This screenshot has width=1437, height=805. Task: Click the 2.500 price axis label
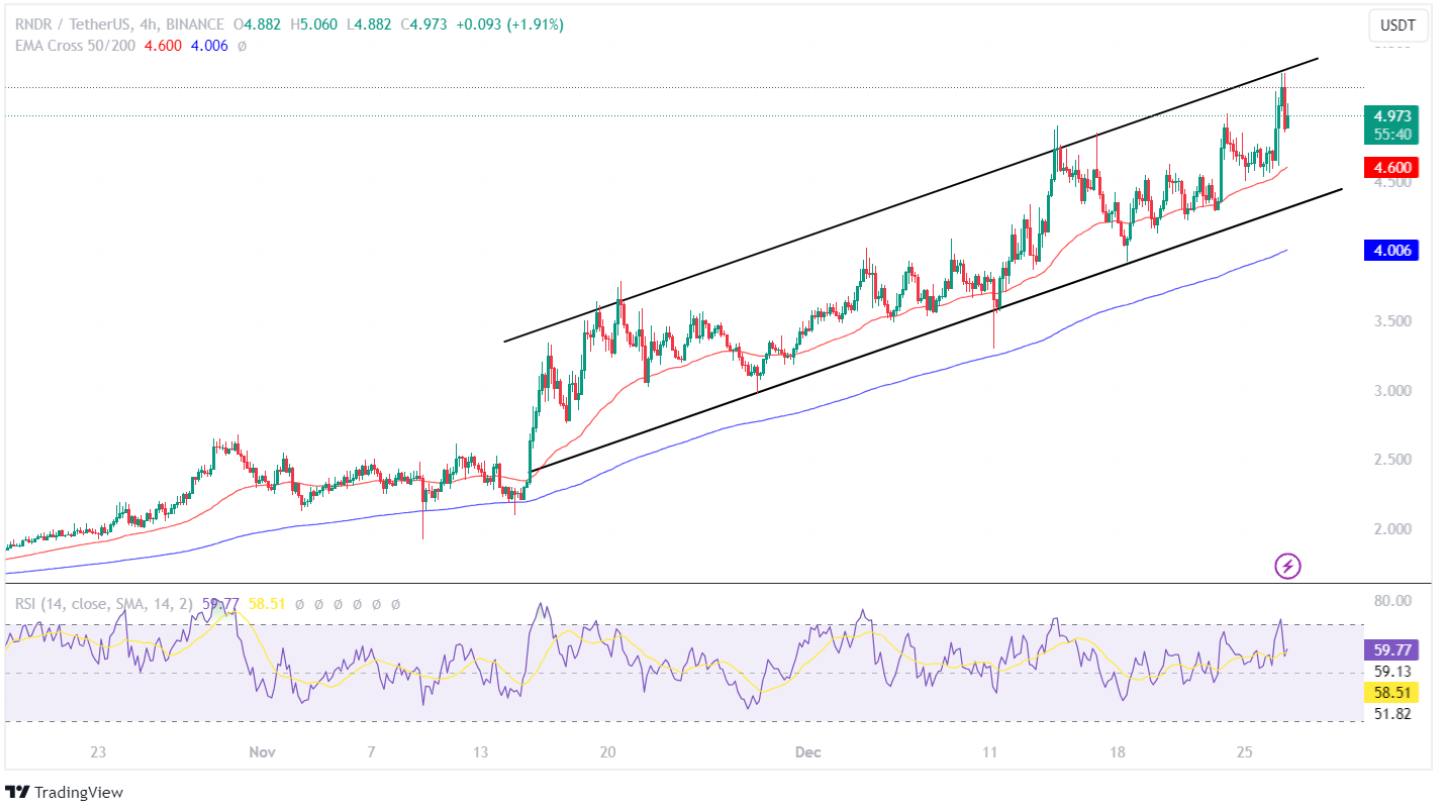(x=1392, y=459)
